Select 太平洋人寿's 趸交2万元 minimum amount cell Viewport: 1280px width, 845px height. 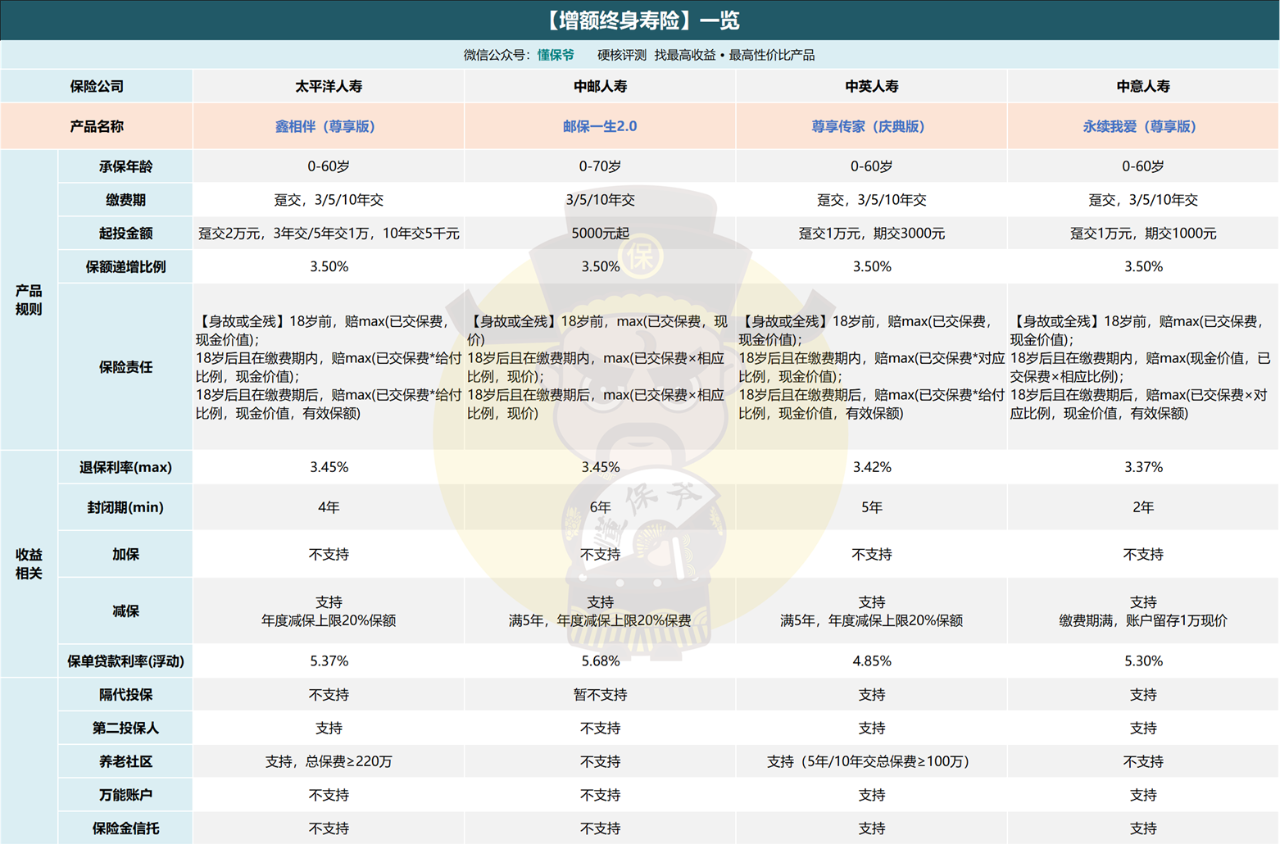[329, 233]
